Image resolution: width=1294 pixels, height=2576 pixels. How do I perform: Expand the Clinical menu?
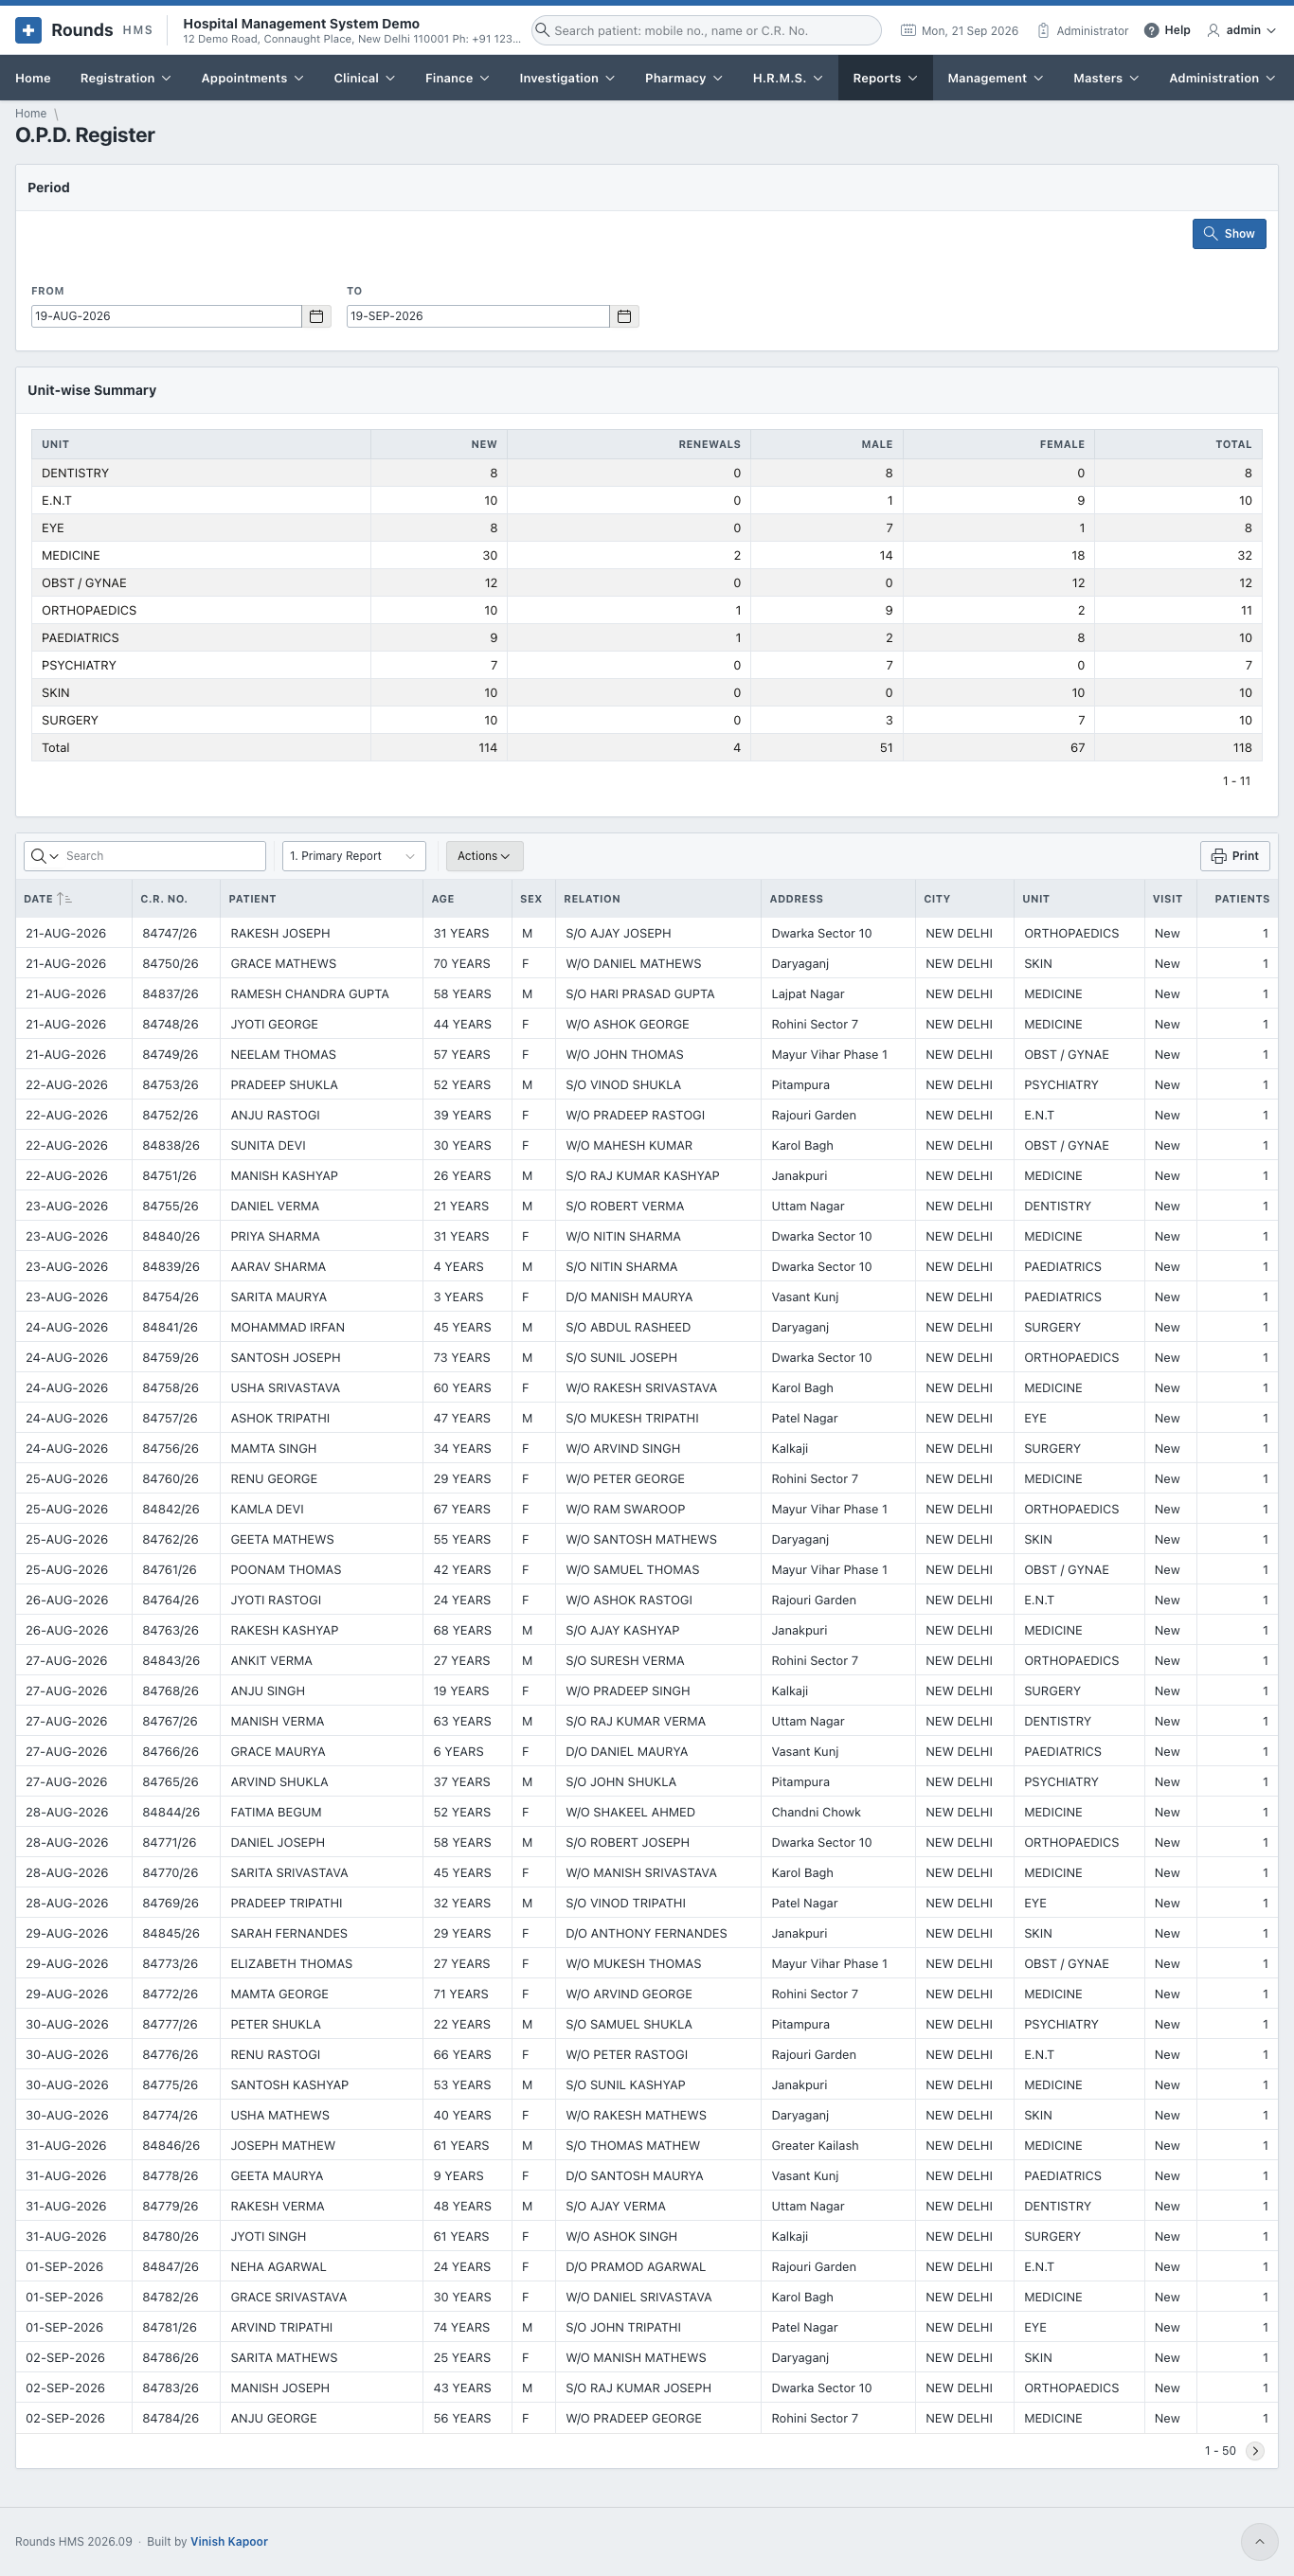(364, 78)
